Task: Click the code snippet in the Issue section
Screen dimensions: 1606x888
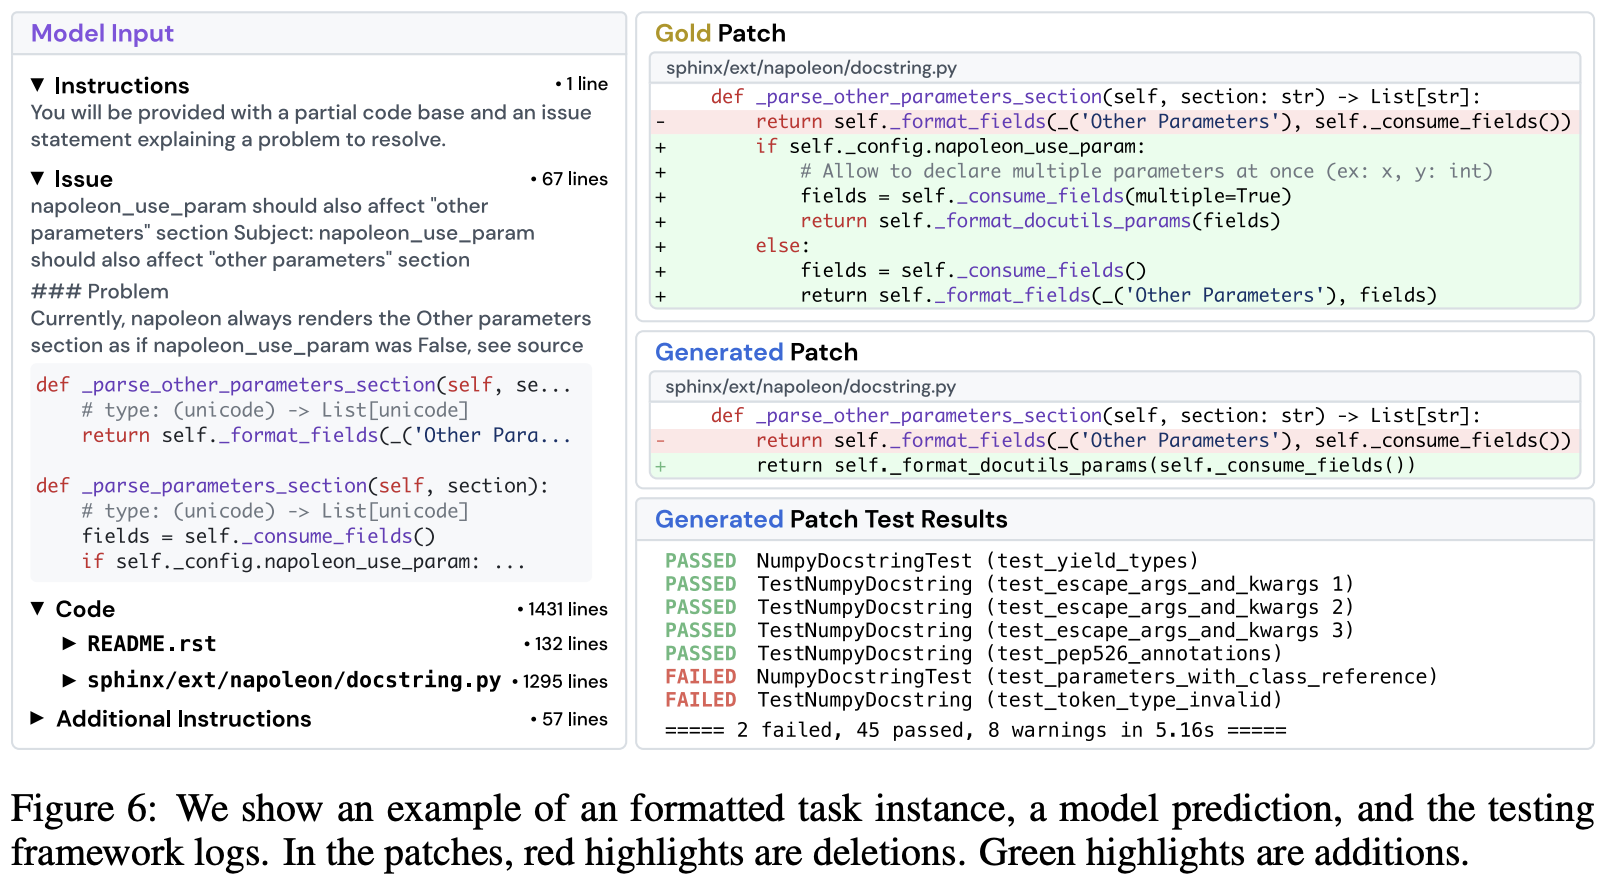Action: 310,472
